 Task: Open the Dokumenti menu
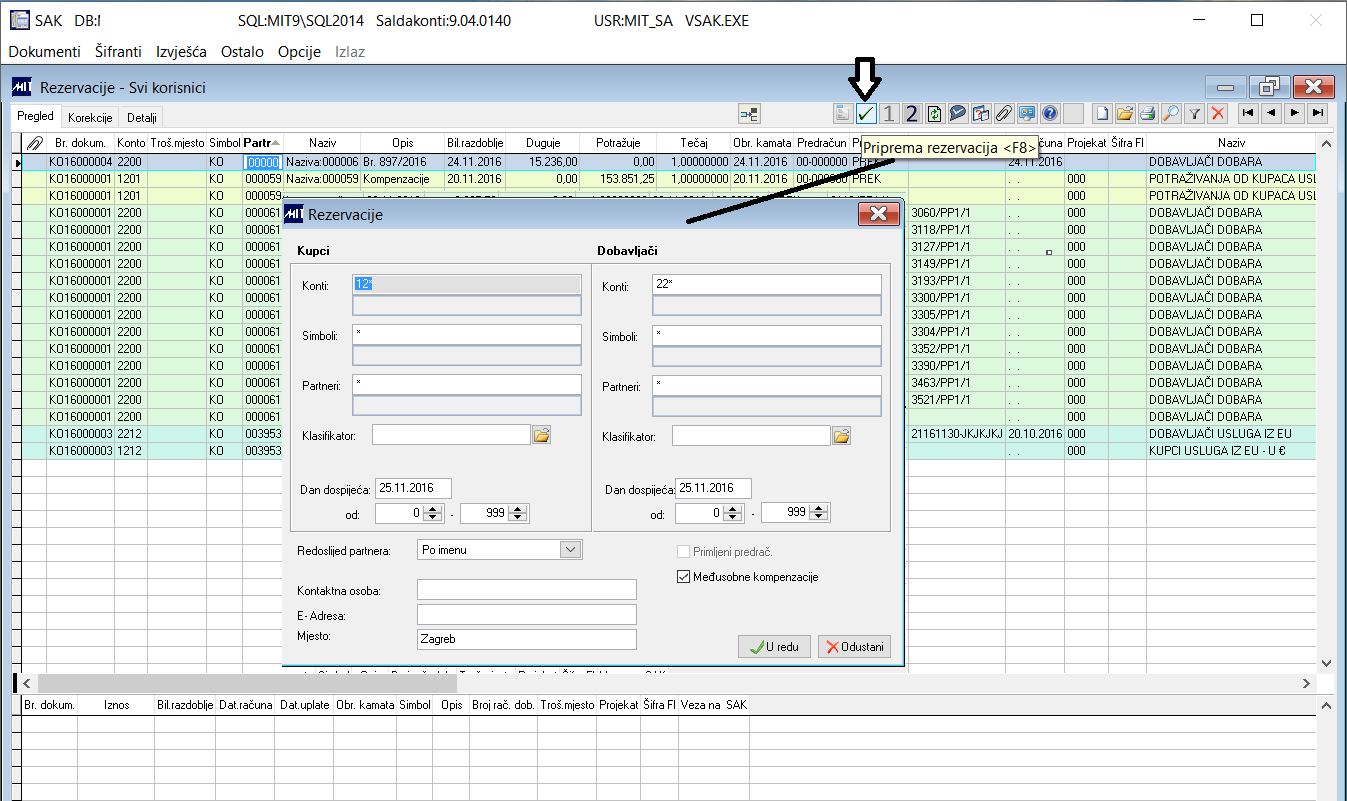click(44, 51)
